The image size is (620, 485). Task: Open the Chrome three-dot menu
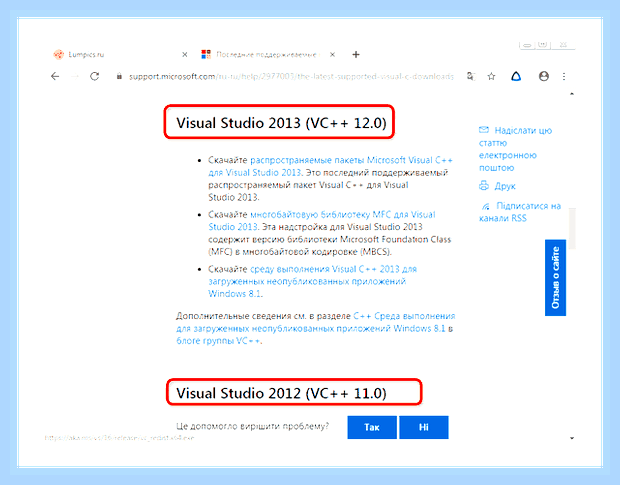[x=564, y=76]
